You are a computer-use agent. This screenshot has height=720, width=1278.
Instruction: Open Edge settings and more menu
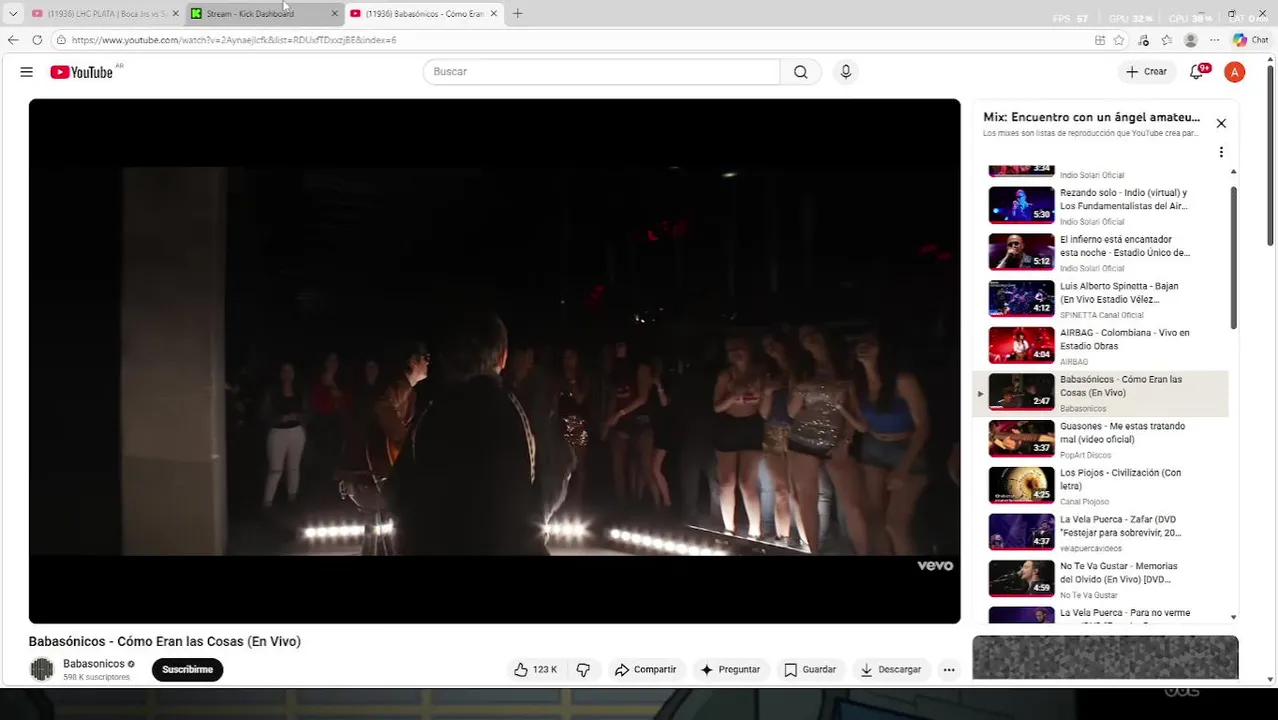click(x=1215, y=40)
